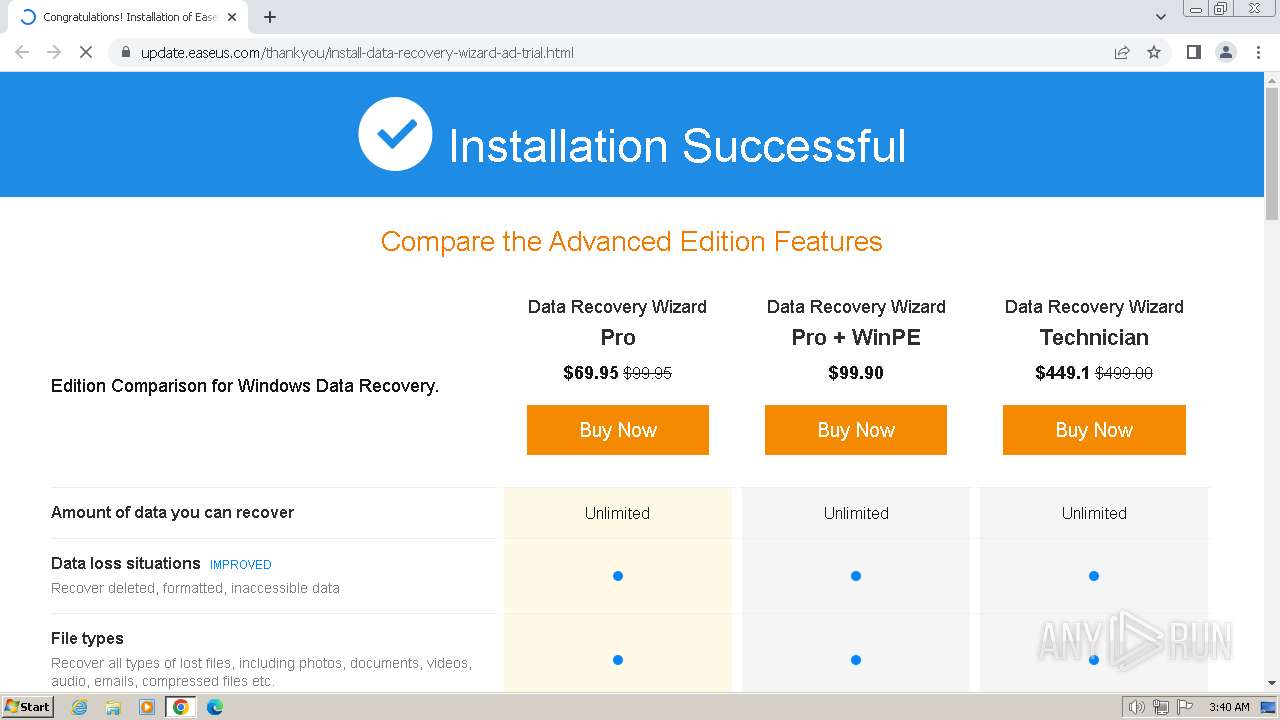Launch Internet Explorer from the taskbar
Screen dimensions: 1280x720
click(x=80, y=707)
